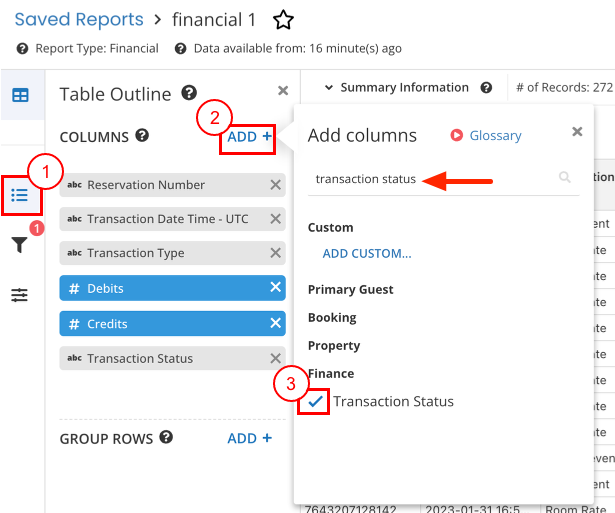
Task: Open the filter funnel icon
Action: point(20,245)
